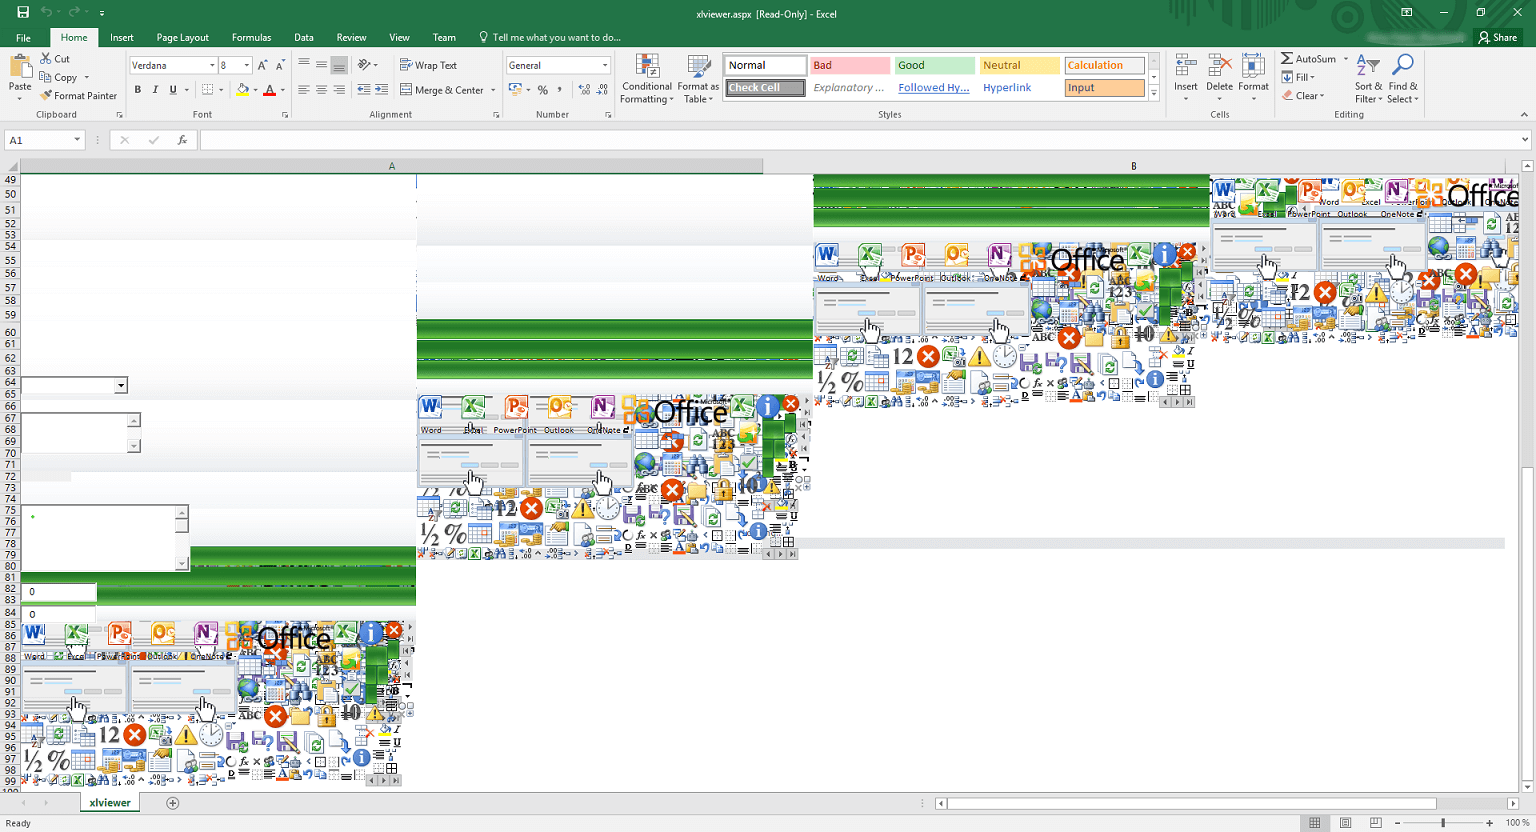Viewport: 1536px width, 832px height.
Task: Apply the Good cell style
Action: click(x=934, y=65)
